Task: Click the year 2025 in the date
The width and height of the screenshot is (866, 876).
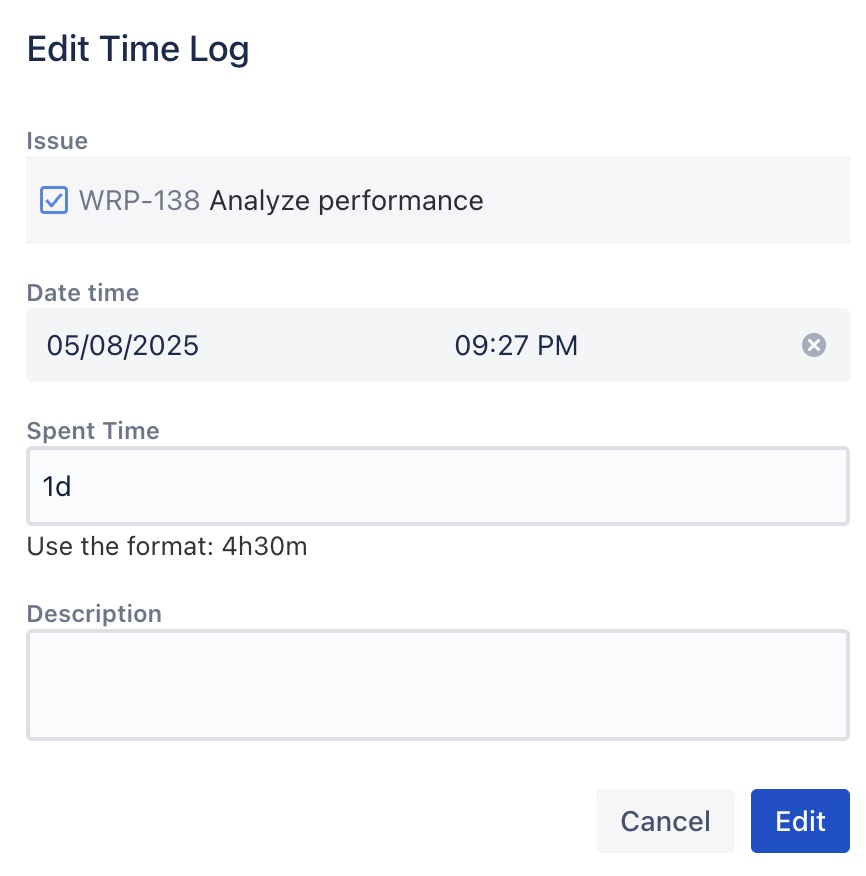Action: coord(164,346)
